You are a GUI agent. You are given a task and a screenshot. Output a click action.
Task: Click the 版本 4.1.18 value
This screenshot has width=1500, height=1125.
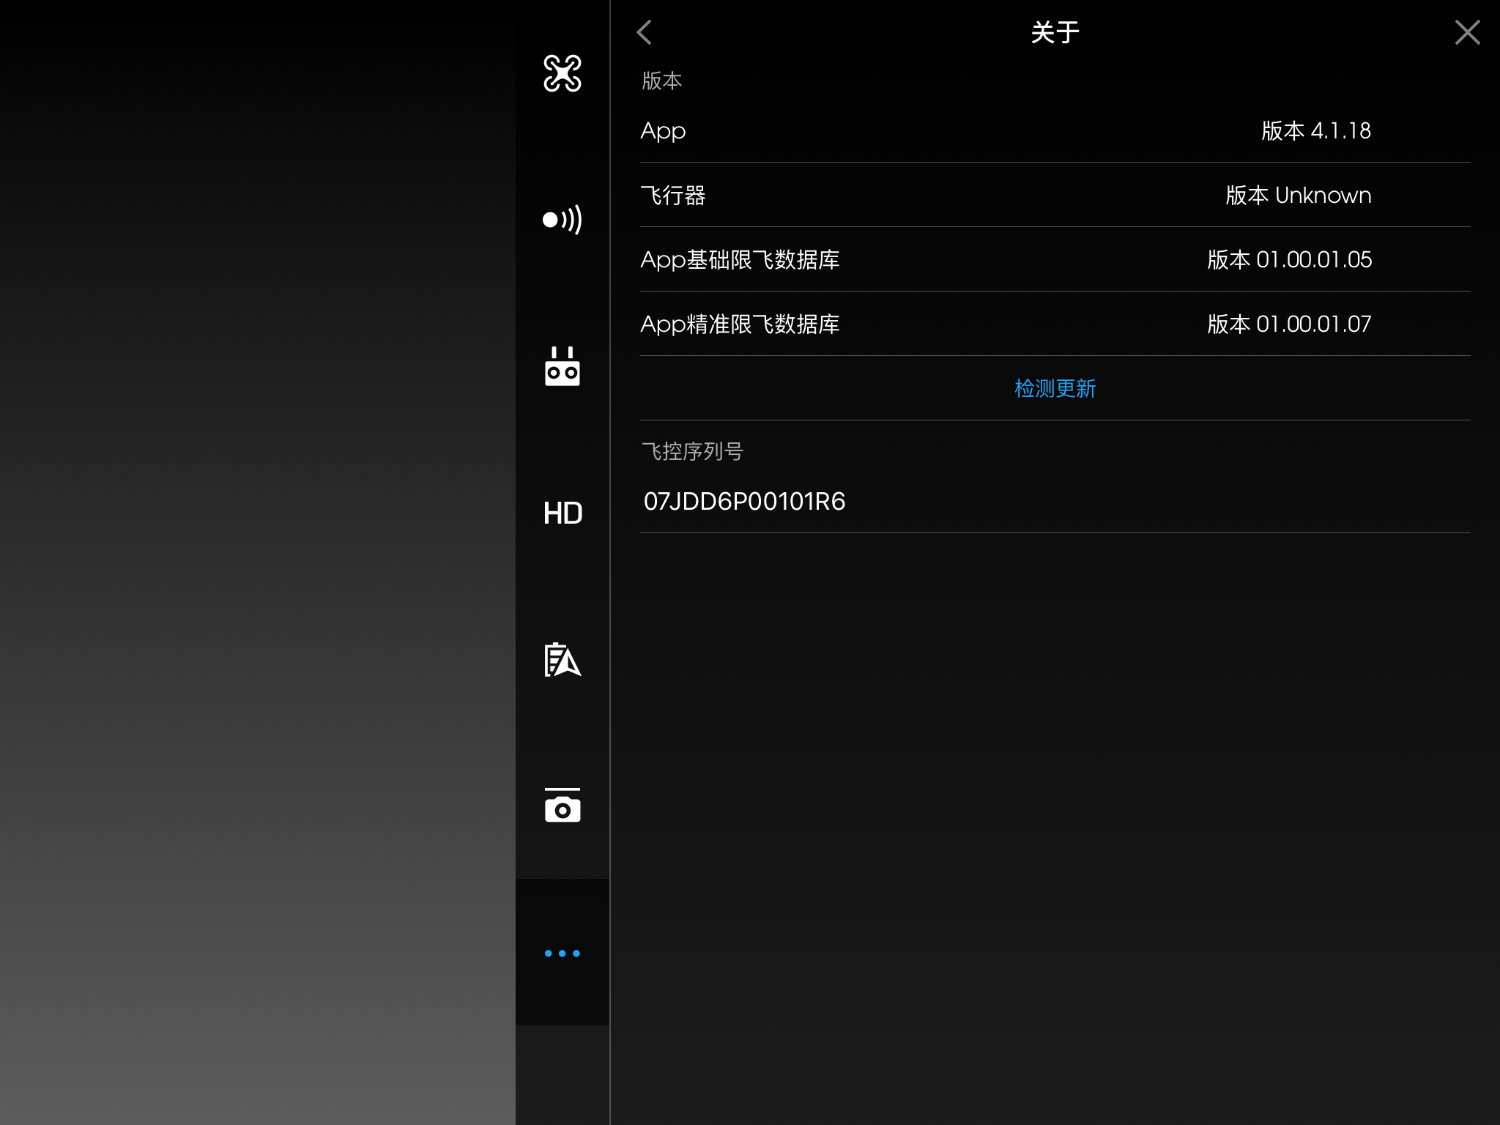1316,131
